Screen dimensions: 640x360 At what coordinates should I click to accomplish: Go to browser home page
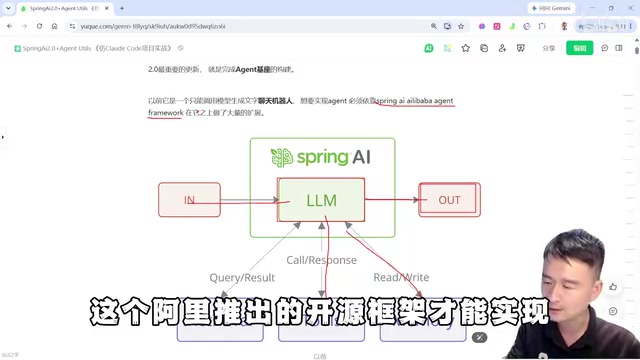tap(54, 26)
